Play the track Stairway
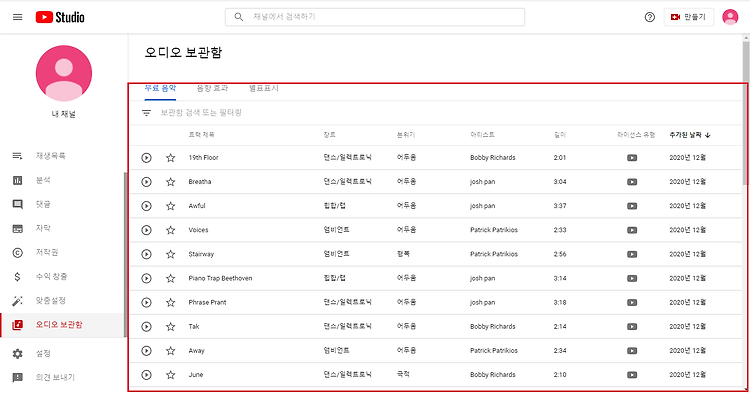 pyautogui.click(x=146, y=254)
